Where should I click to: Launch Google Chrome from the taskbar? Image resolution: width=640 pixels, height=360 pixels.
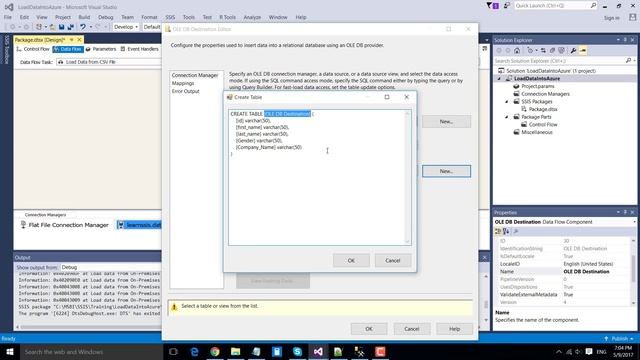(215, 351)
